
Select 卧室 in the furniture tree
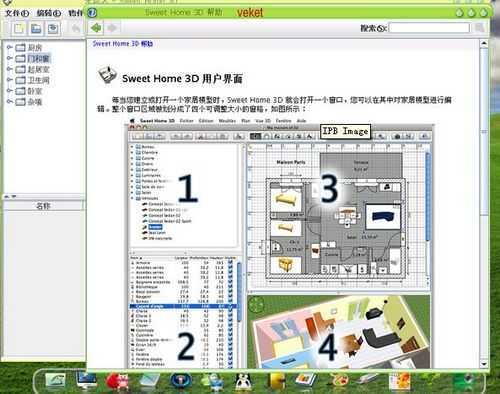tap(35, 91)
